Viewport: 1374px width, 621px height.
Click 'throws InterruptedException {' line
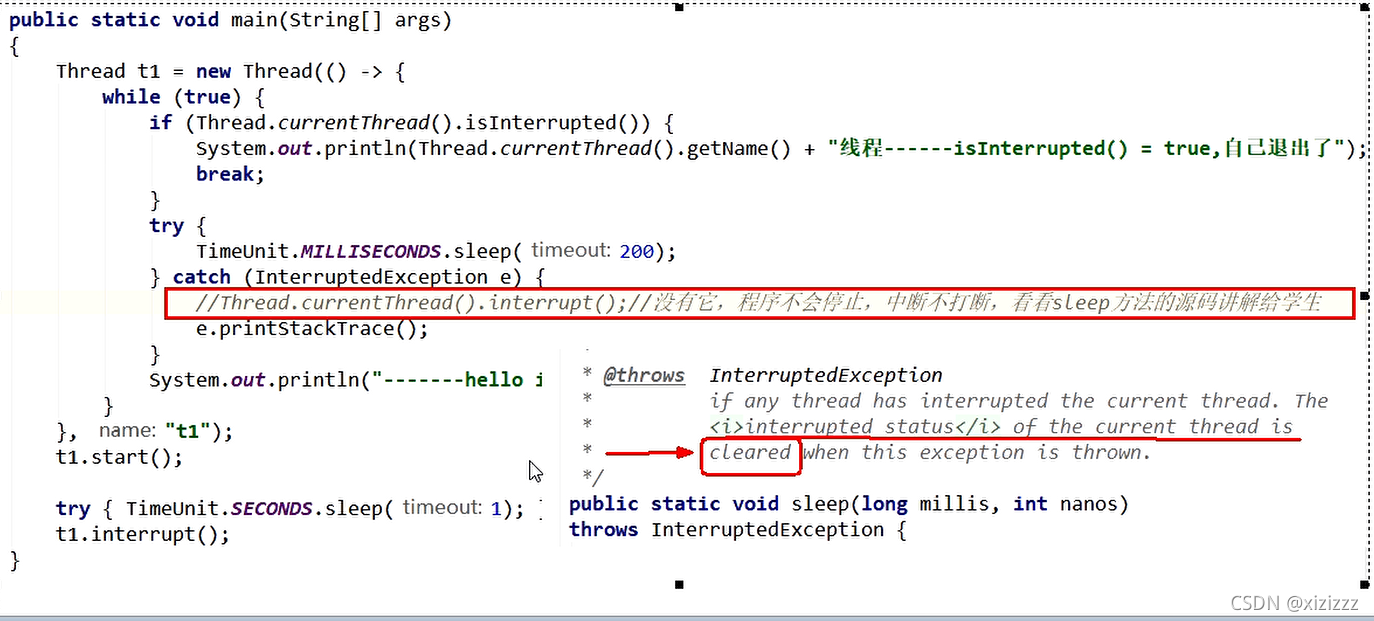(x=737, y=530)
